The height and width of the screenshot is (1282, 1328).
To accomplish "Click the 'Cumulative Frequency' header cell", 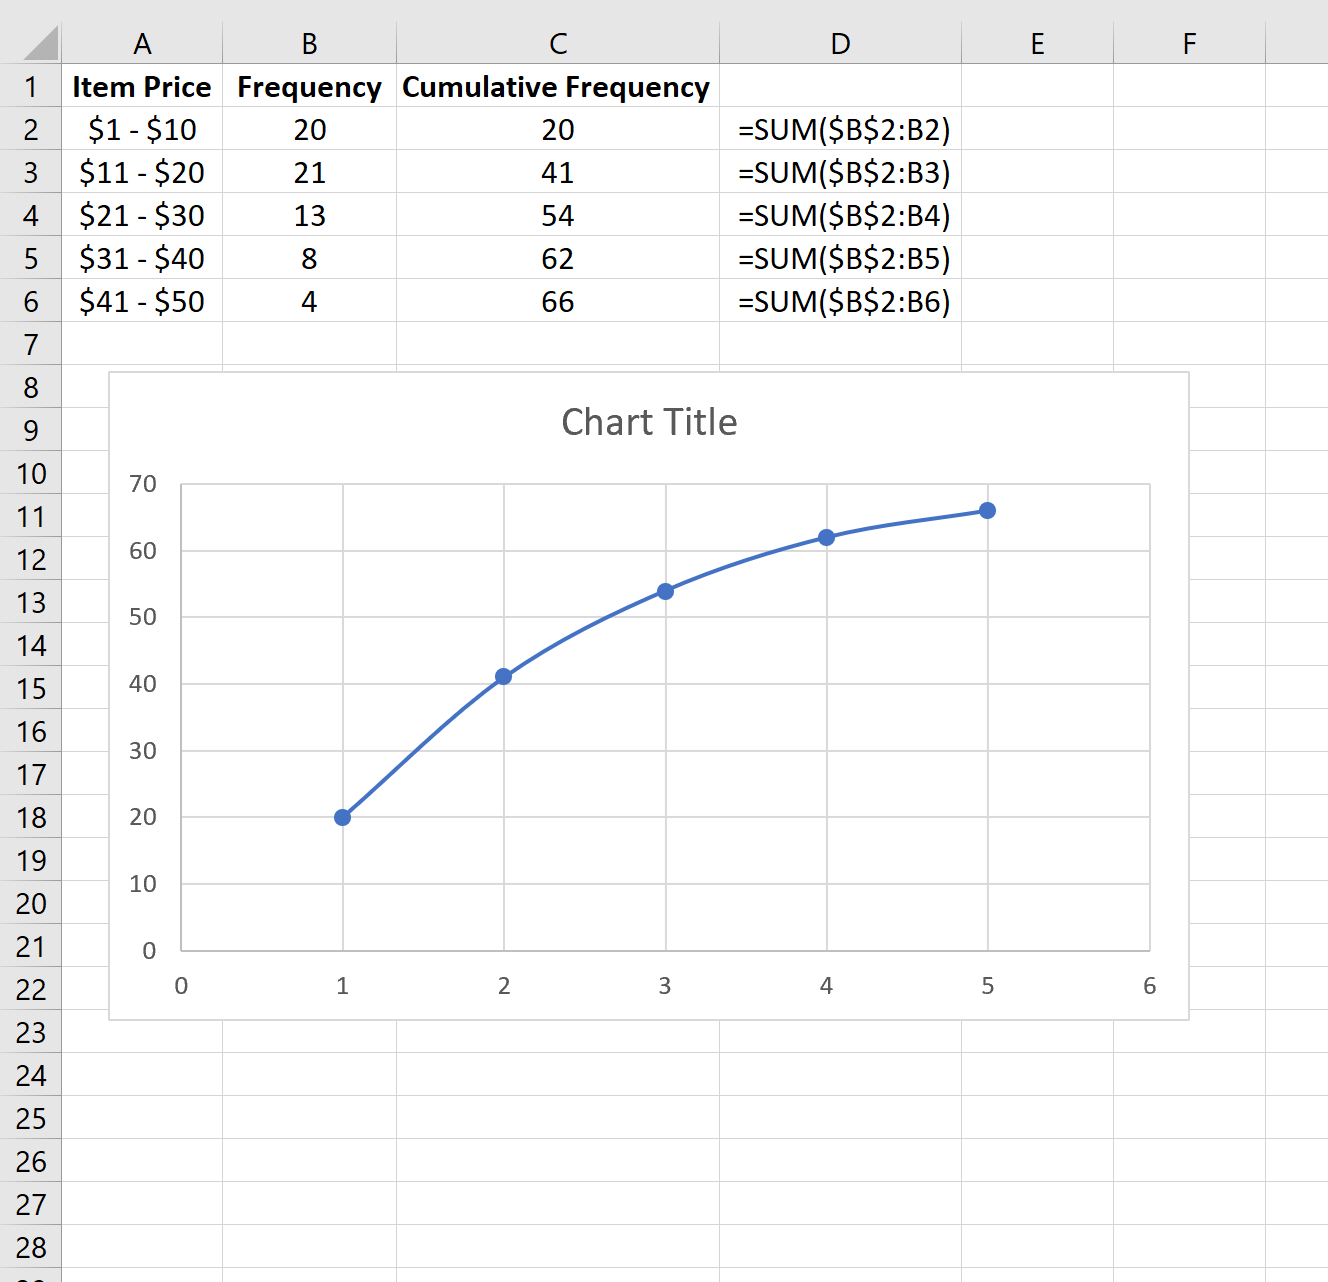I will (558, 86).
